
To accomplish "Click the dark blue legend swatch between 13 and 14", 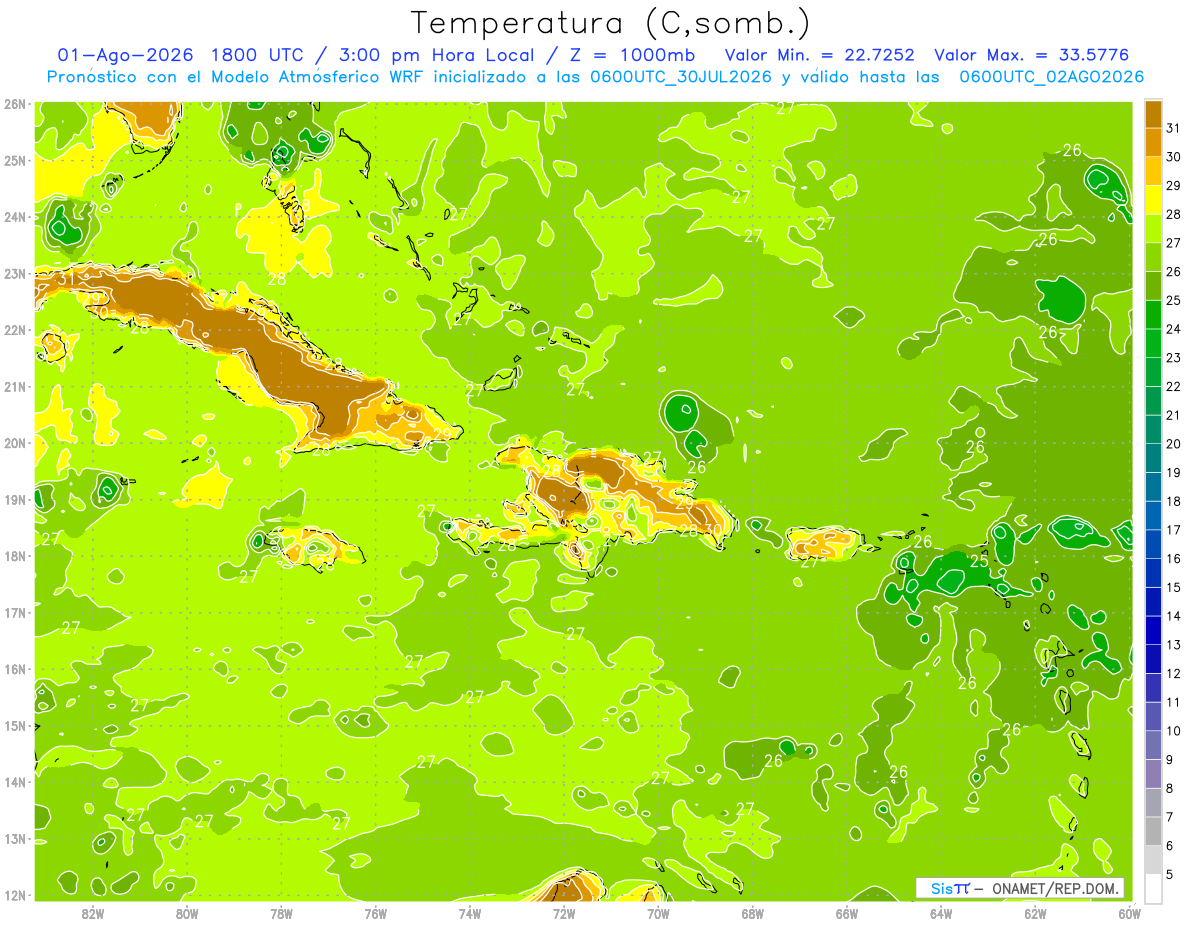I will [1153, 630].
